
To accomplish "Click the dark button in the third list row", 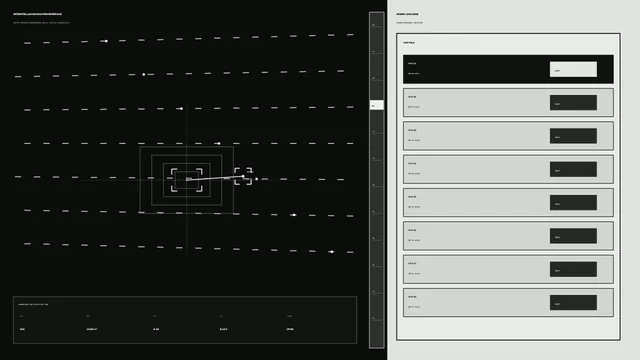I will click(573, 136).
